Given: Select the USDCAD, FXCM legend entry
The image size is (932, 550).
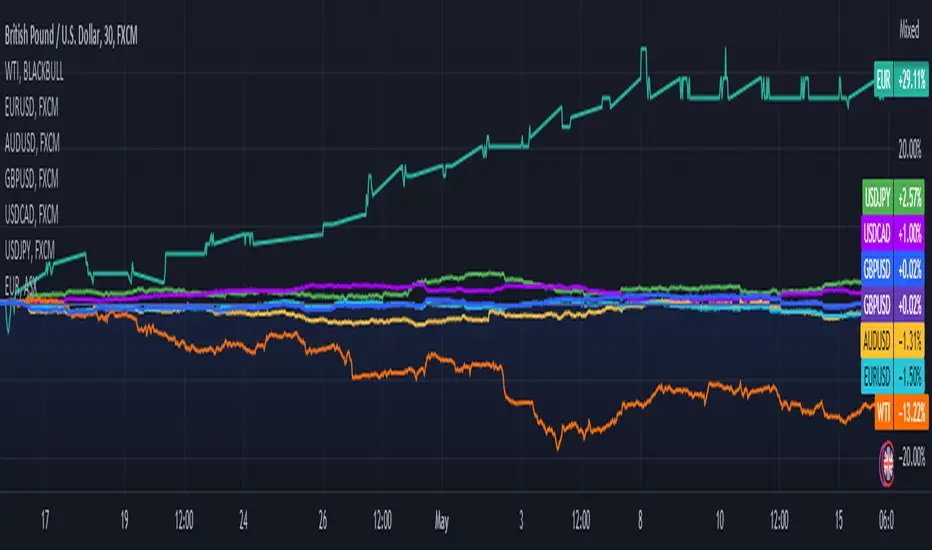Looking at the screenshot, I should pyautogui.click(x=32, y=215).
